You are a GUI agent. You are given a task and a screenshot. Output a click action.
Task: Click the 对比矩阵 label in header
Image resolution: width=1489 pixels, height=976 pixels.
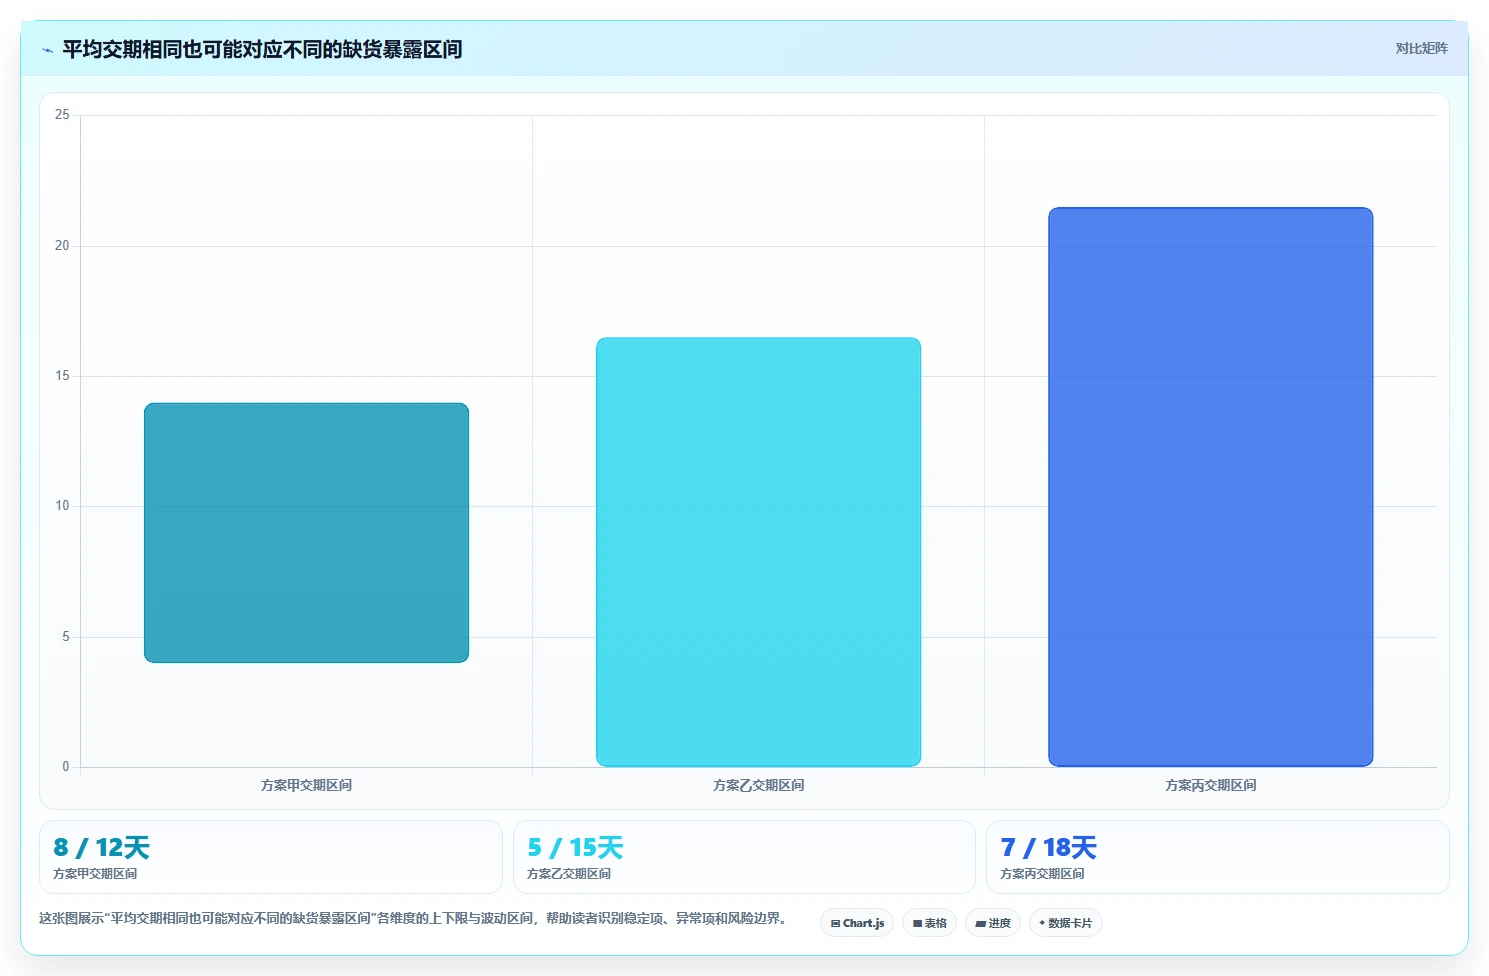(x=1421, y=48)
